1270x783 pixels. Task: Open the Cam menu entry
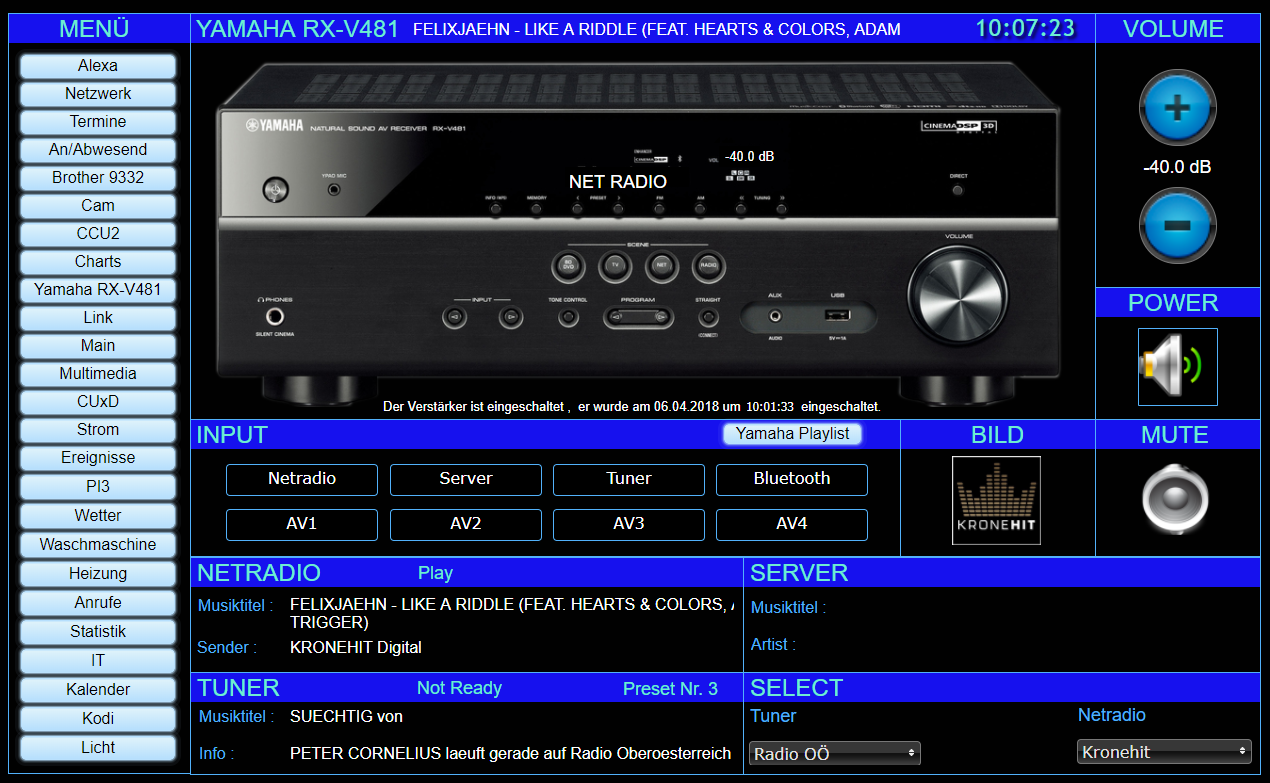click(x=98, y=206)
